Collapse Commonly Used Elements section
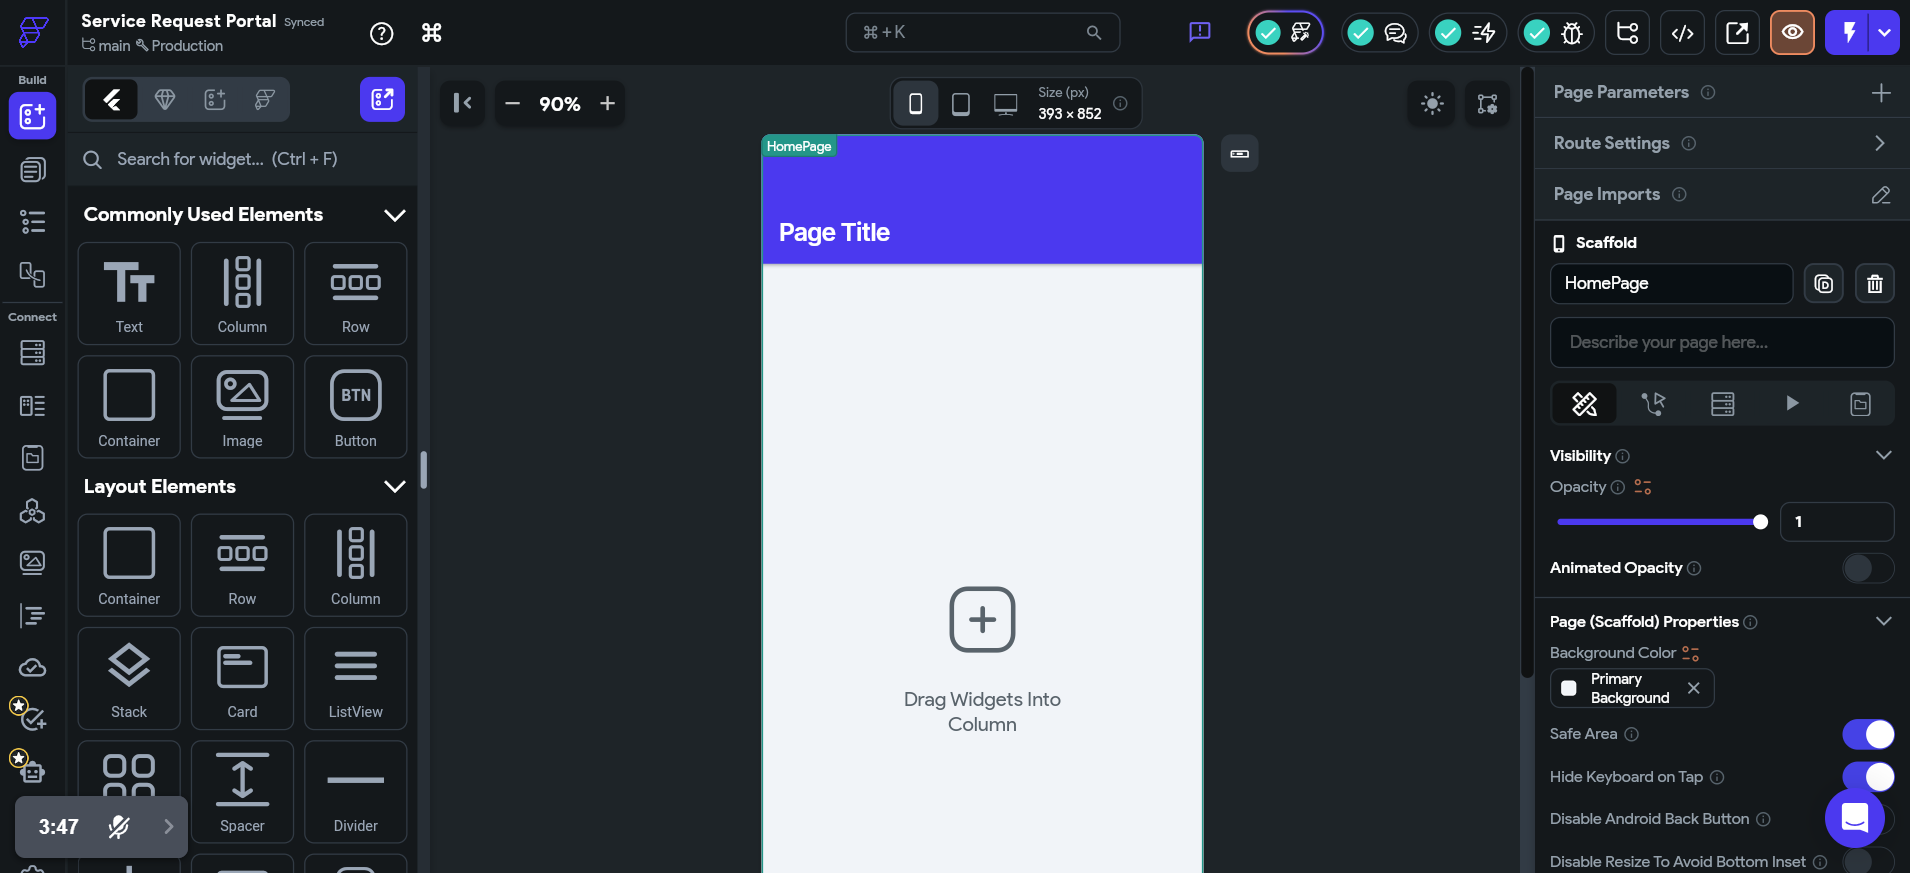 click(395, 215)
